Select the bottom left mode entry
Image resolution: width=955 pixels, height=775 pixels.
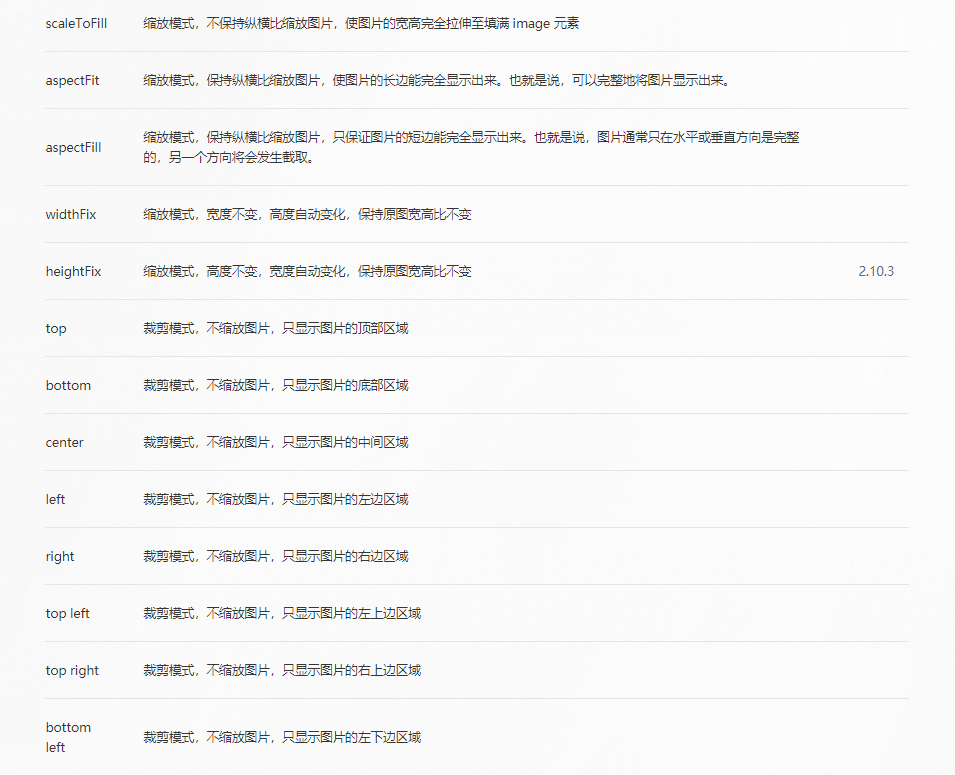pyautogui.click(x=67, y=737)
